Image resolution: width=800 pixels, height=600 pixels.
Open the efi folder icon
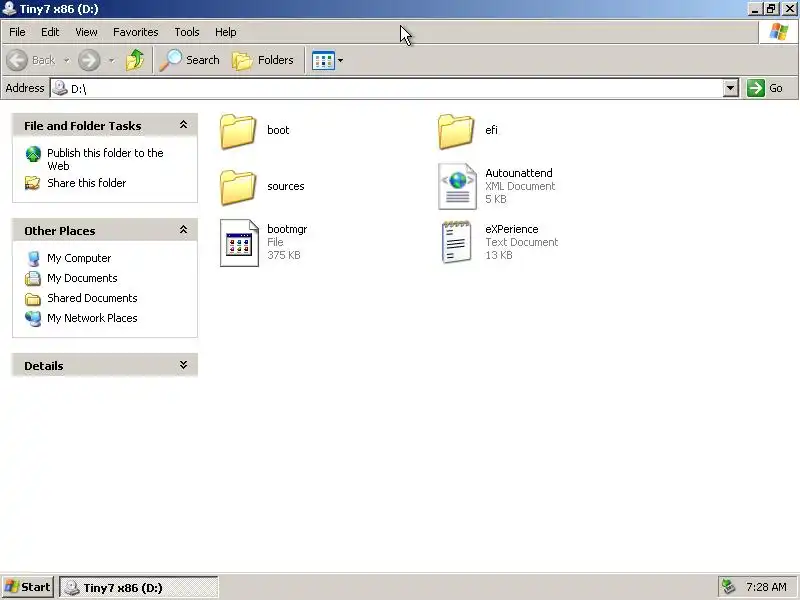coord(456,131)
